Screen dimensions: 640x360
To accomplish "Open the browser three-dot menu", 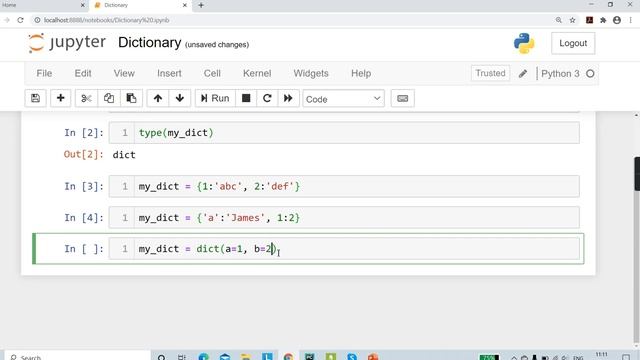I will click(631, 20).
